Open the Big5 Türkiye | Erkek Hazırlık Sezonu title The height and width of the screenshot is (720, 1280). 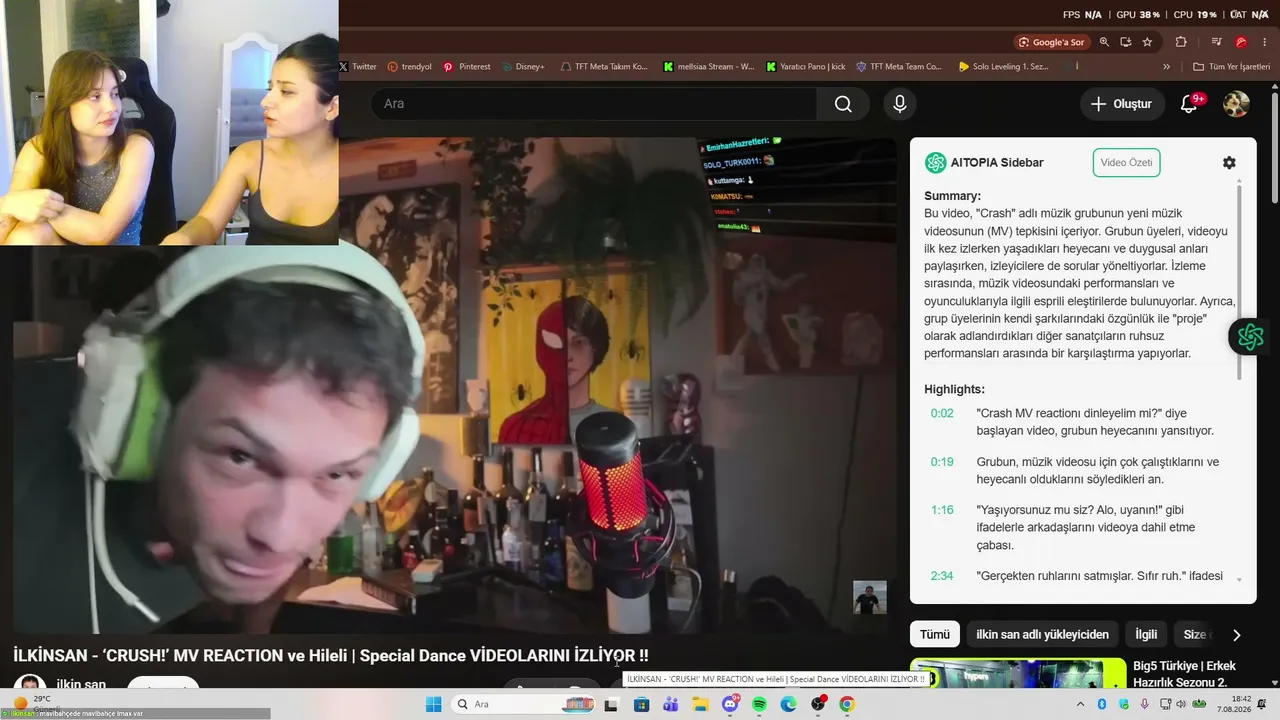point(1184,673)
